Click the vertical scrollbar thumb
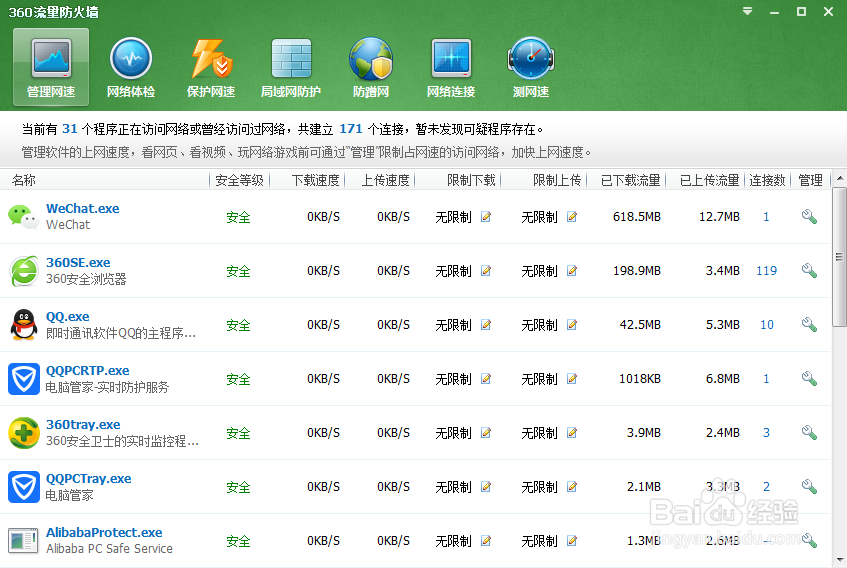Viewport: 847px width, 568px height. coord(839,257)
